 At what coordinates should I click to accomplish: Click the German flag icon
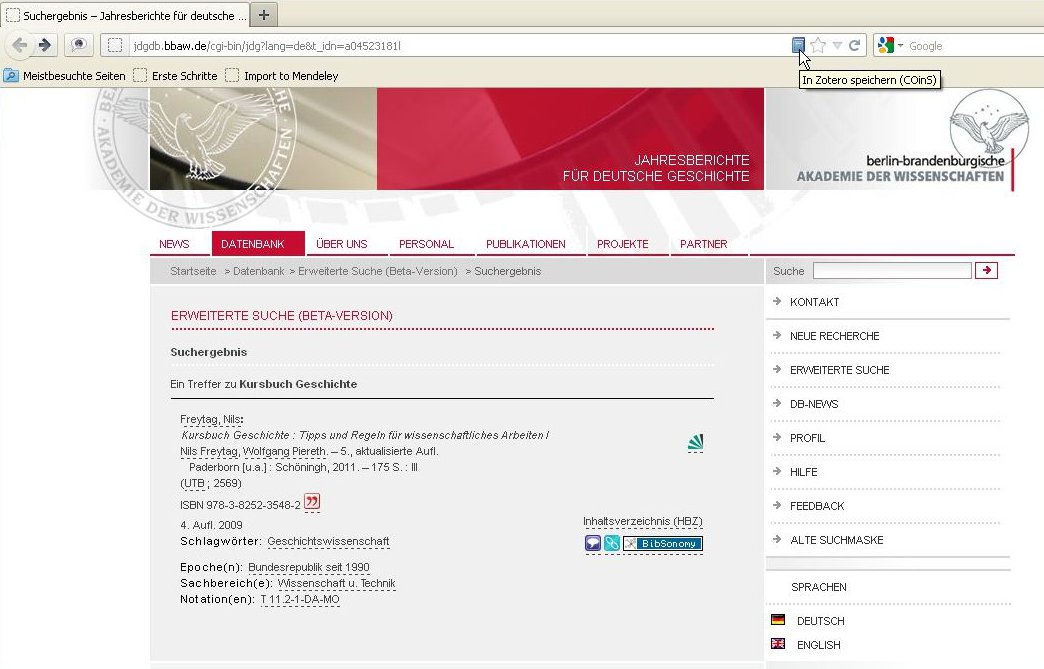(778, 620)
